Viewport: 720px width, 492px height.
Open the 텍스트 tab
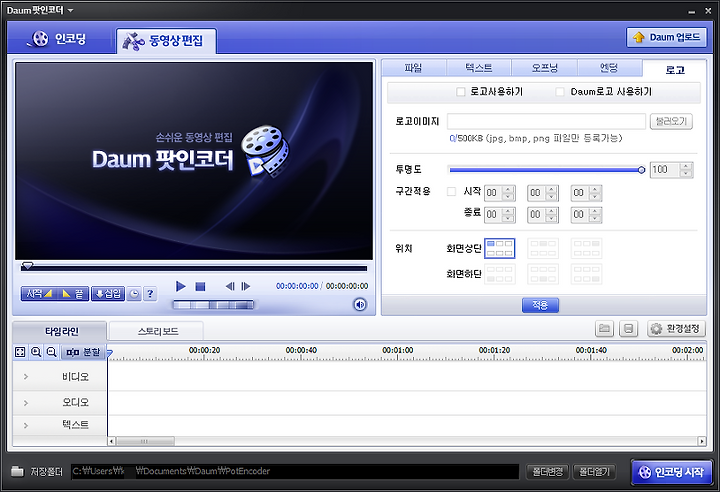click(478, 68)
